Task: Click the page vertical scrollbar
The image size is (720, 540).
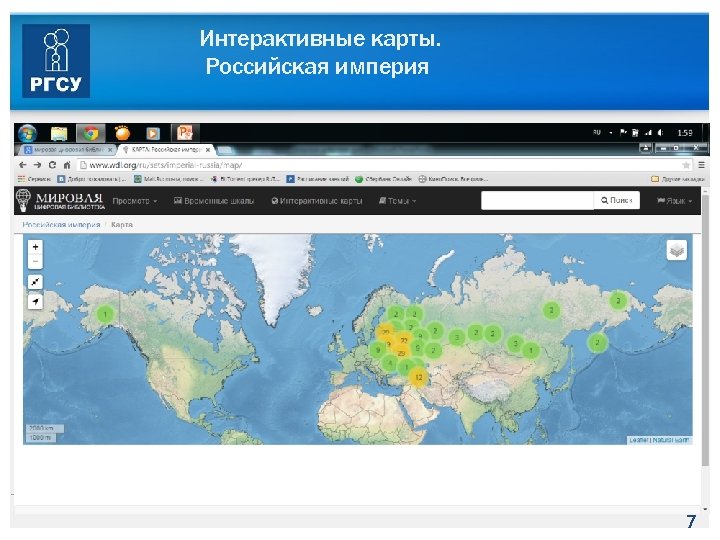Action: pos(705,329)
